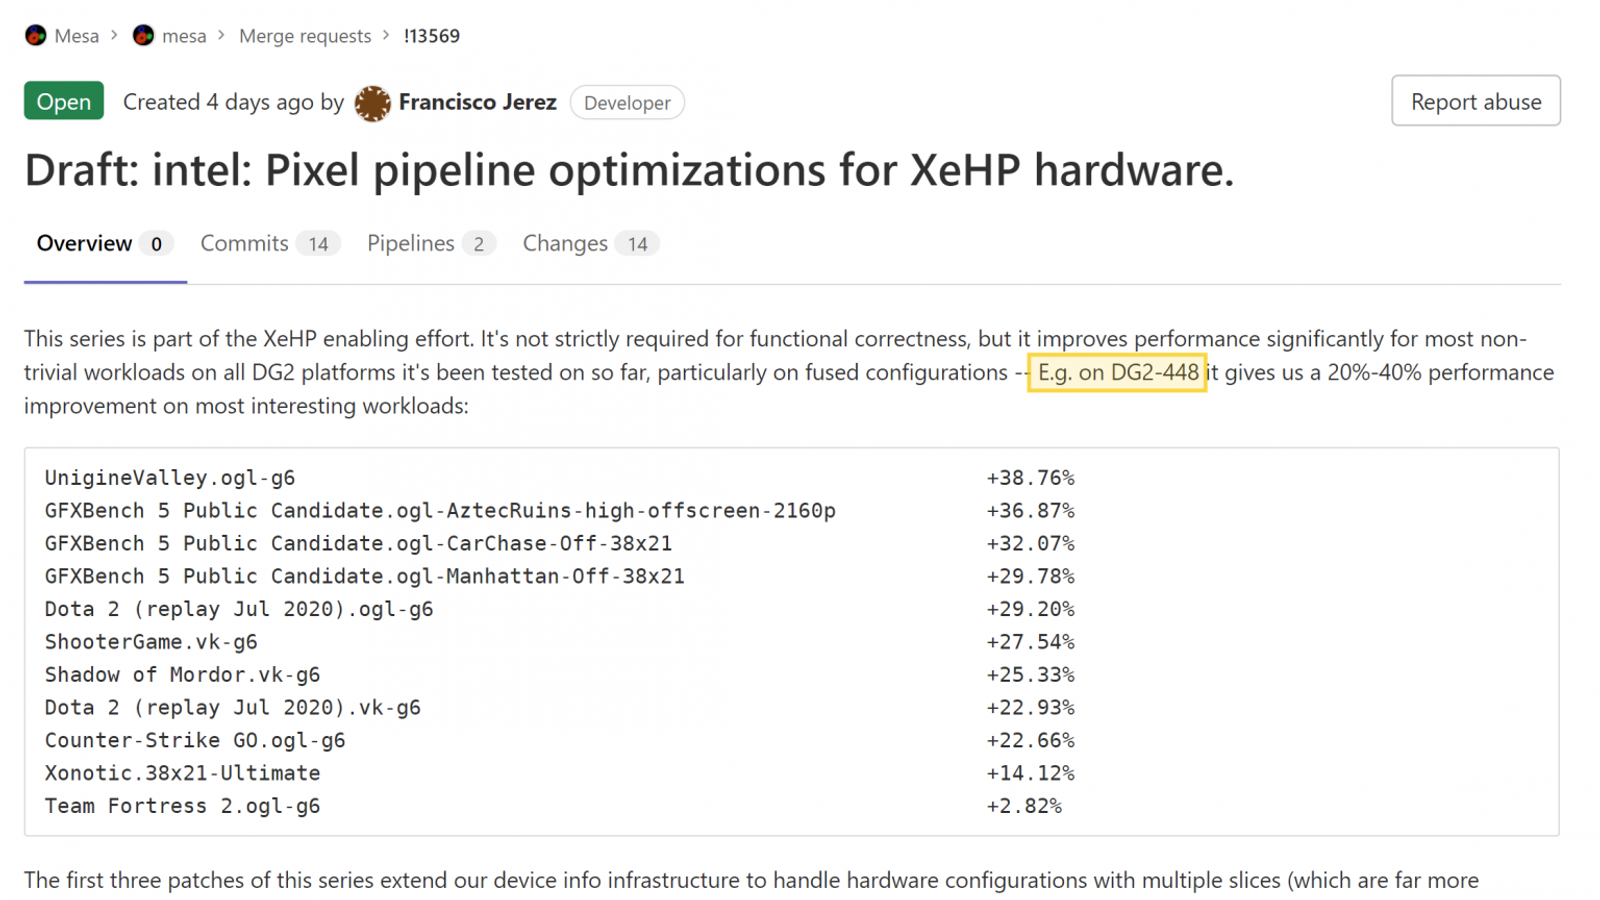Click the green Open status badge
Screen dimensions: 1600x900
[64, 101]
